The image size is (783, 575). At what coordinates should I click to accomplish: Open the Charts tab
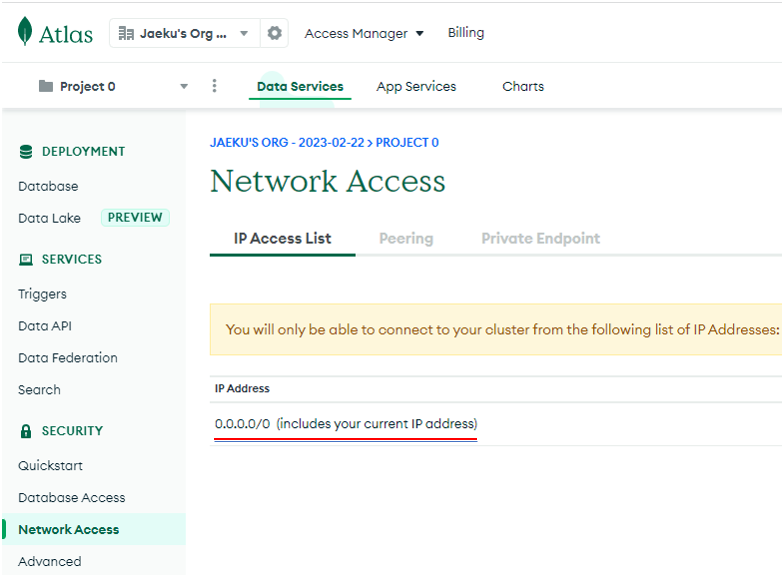click(x=523, y=86)
